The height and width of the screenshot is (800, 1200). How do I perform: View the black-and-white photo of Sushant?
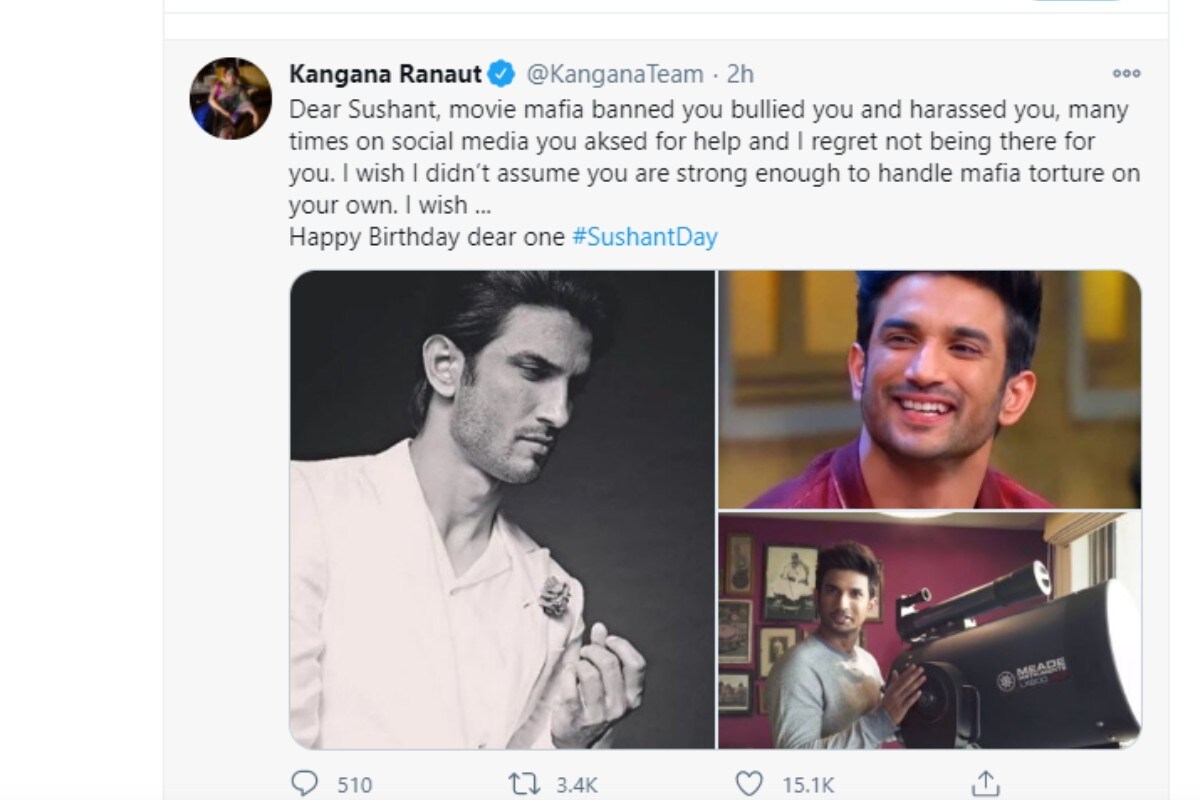pos(500,510)
